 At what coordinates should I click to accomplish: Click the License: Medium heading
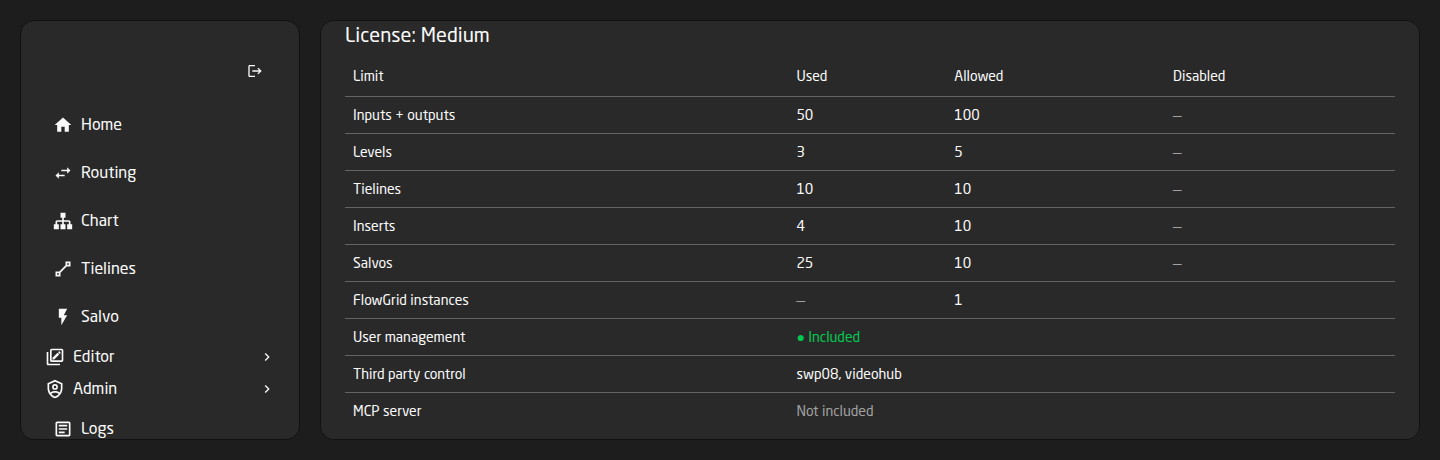coord(417,35)
